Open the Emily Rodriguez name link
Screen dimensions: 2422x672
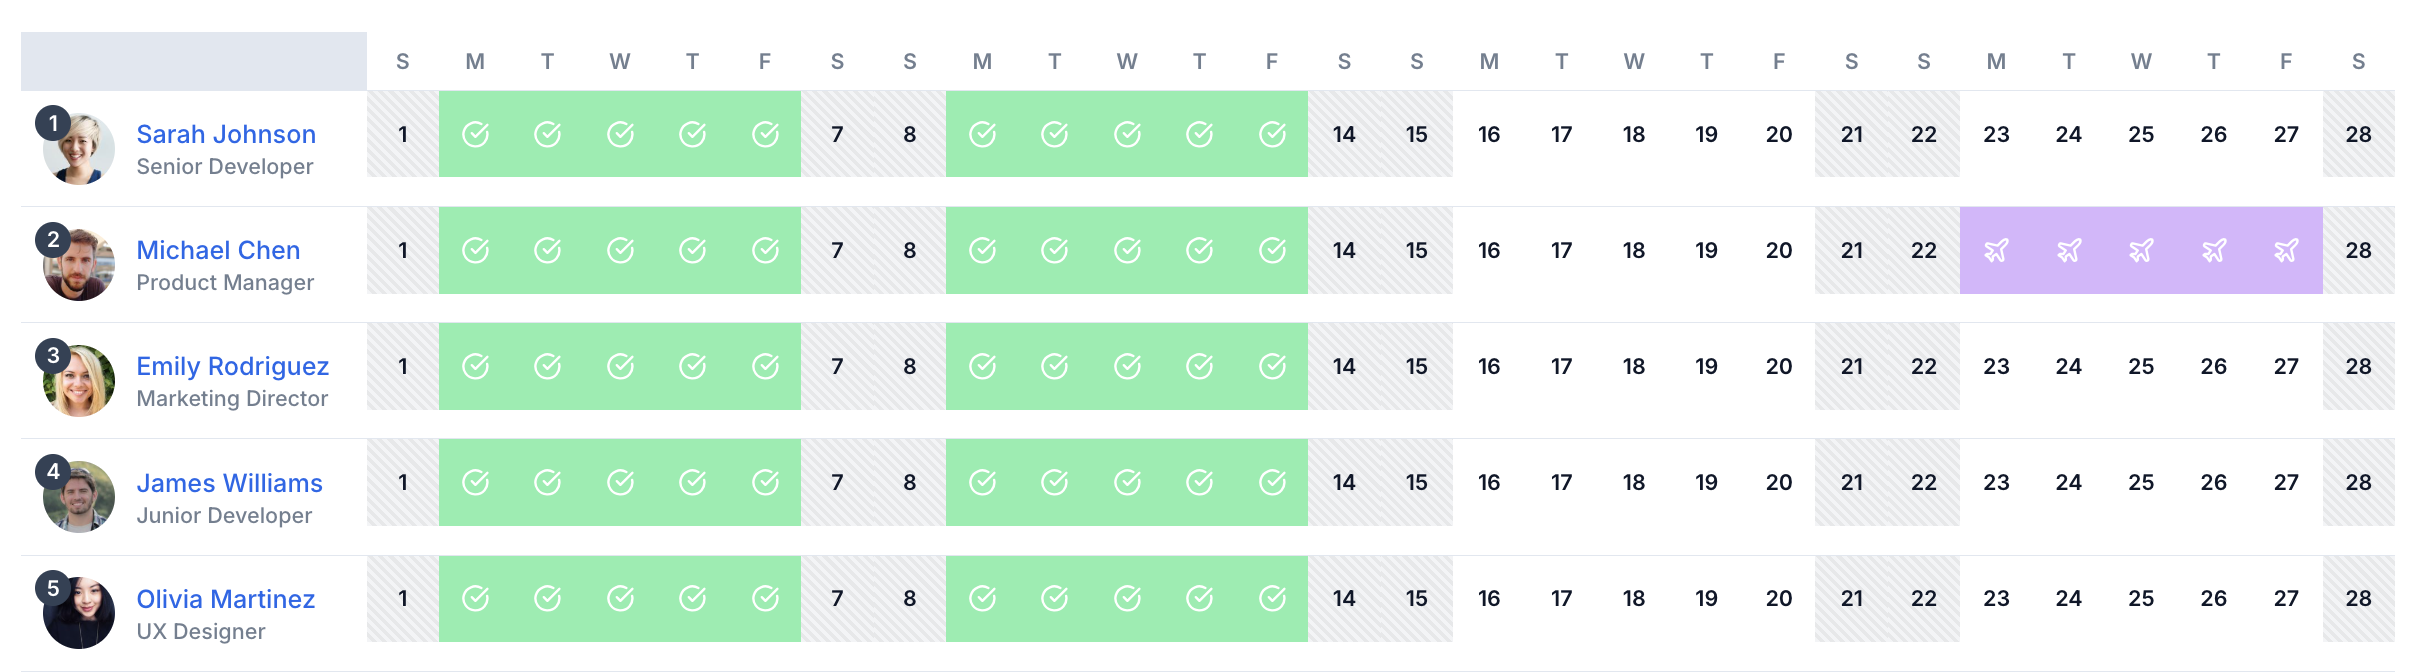click(232, 366)
